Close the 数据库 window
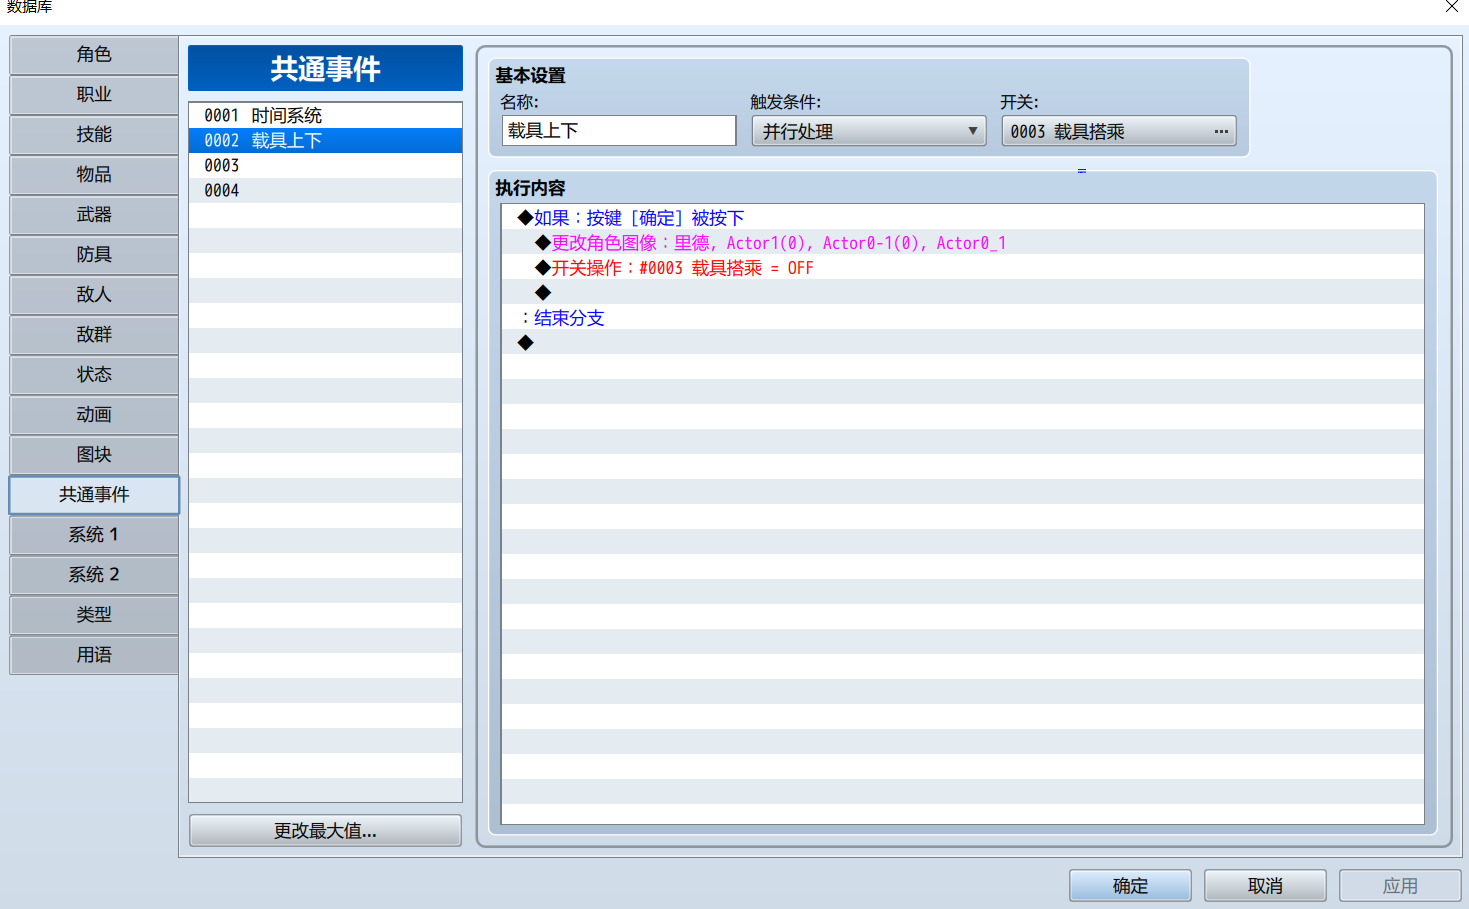Screen dimensions: 1469x909 tap(1452, 7)
